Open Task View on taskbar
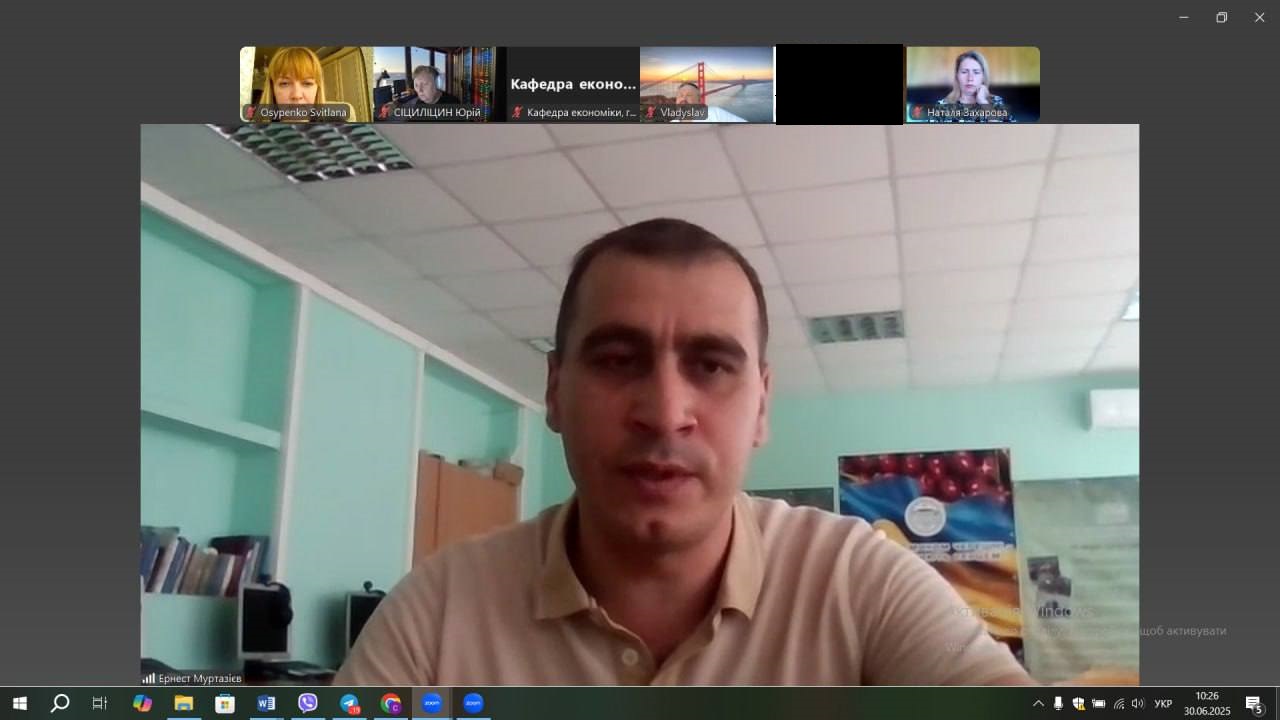The height and width of the screenshot is (720, 1280). (x=100, y=703)
